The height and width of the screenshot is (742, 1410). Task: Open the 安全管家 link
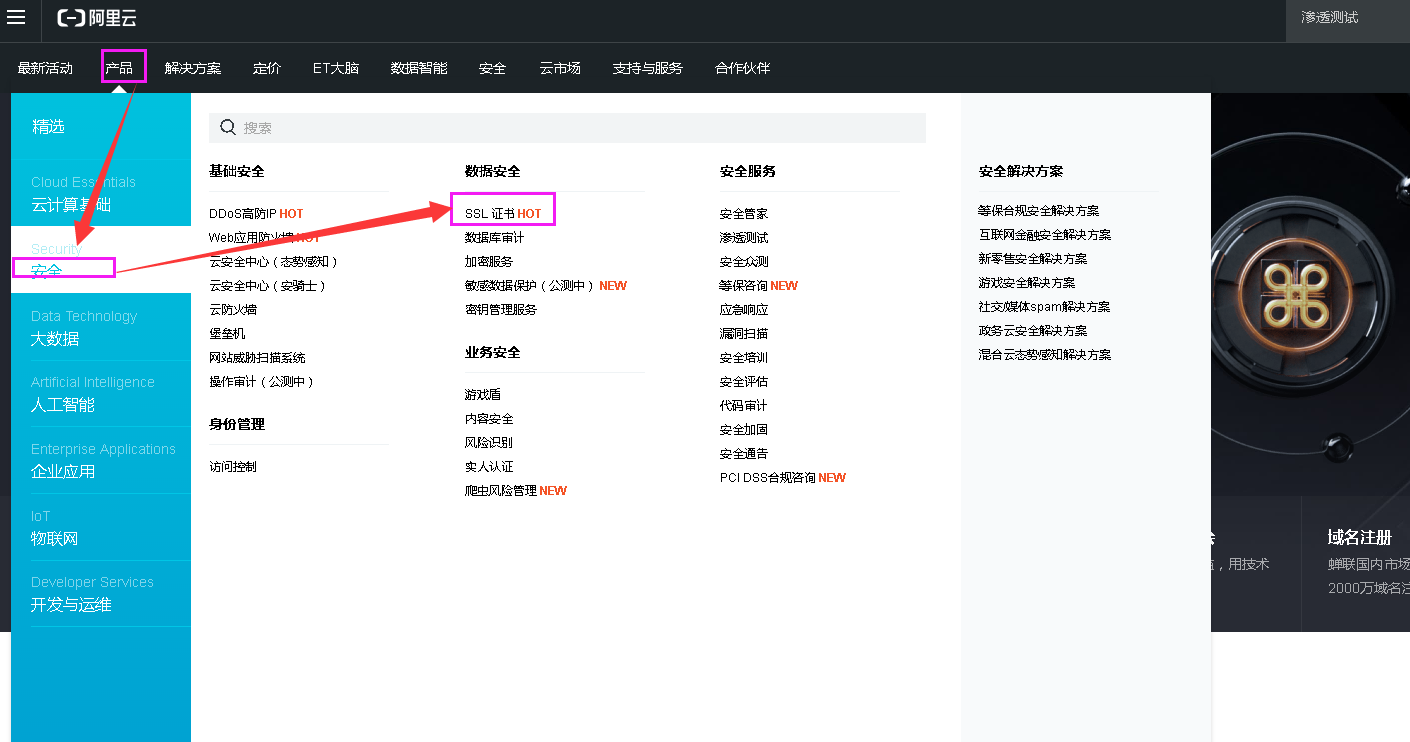744,214
